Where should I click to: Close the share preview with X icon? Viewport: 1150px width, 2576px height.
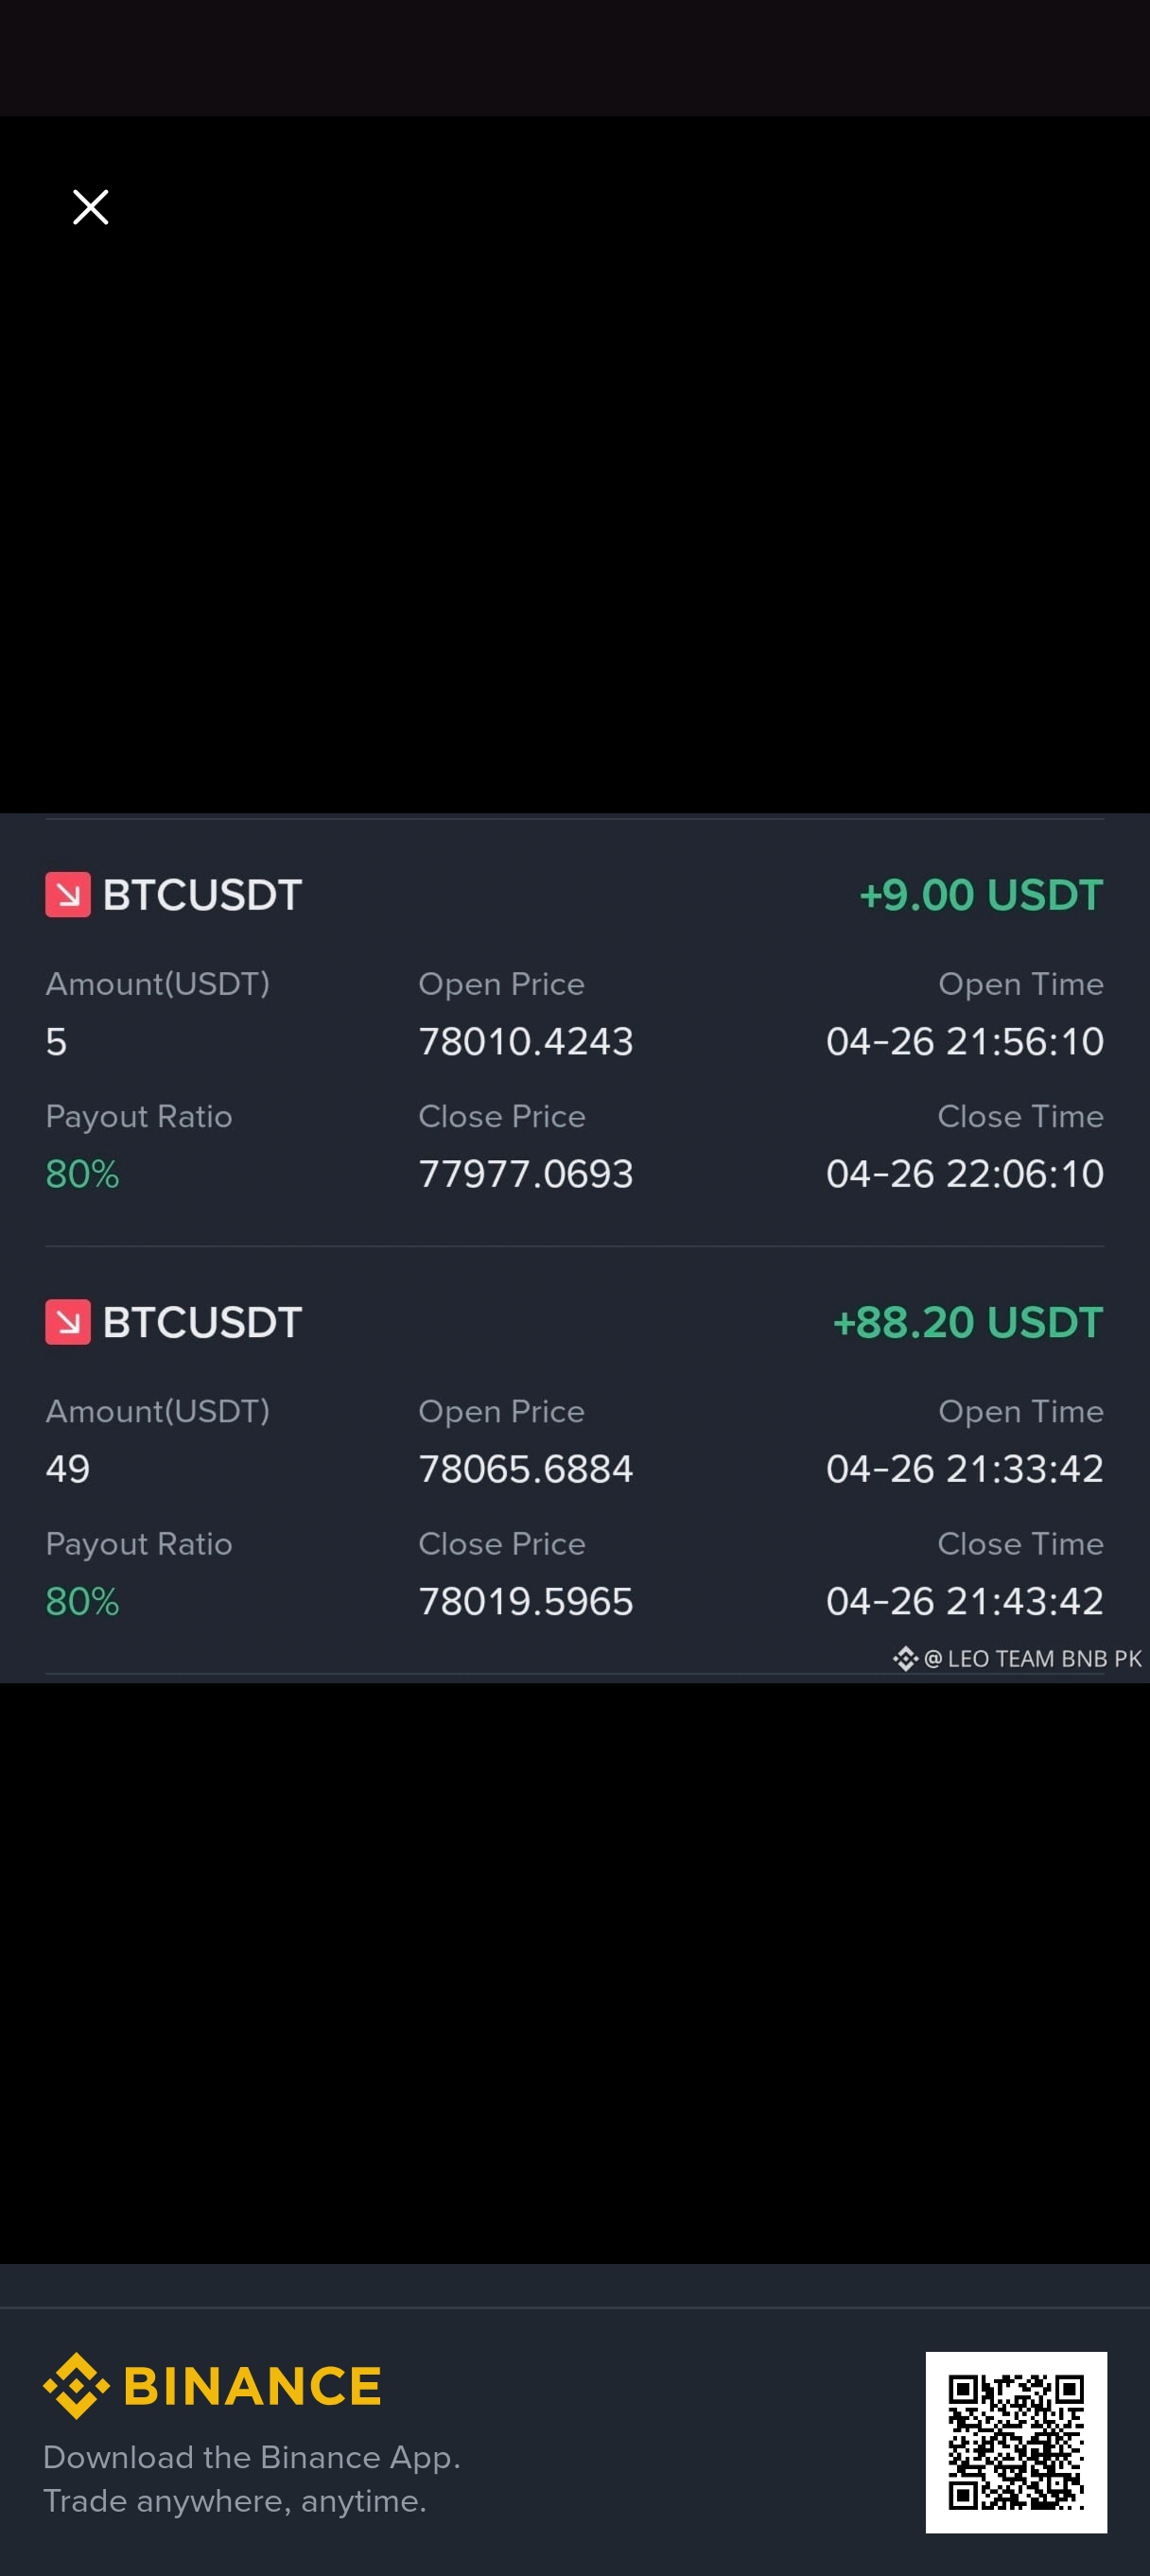[x=90, y=207]
